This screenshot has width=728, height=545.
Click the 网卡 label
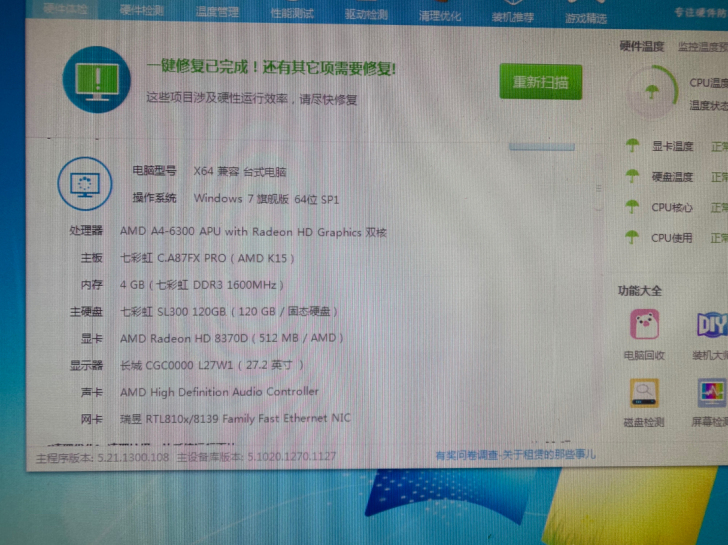pos(91,419)
